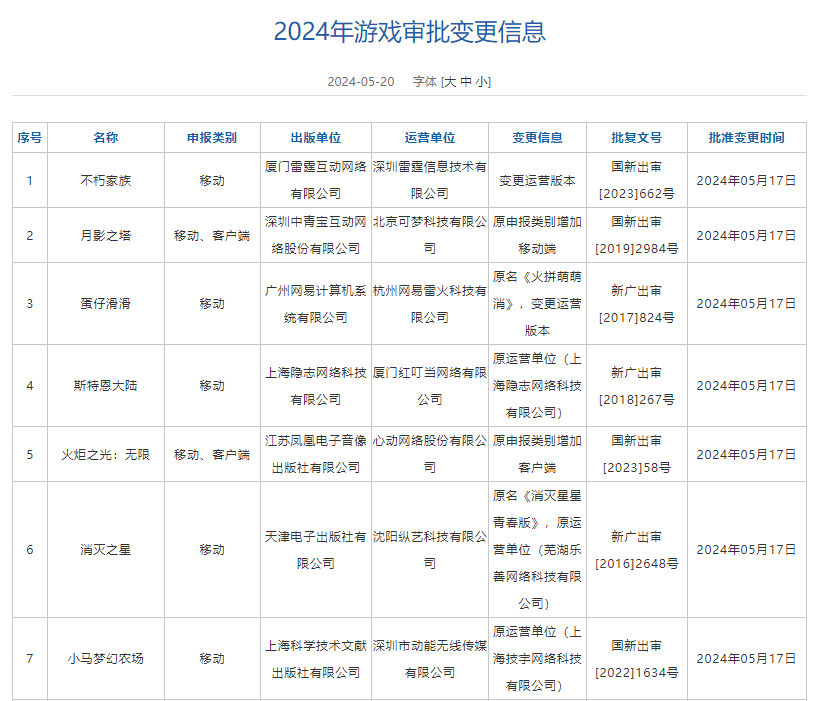Select game name 斯特恩大陆

click(x=106, y=386)
